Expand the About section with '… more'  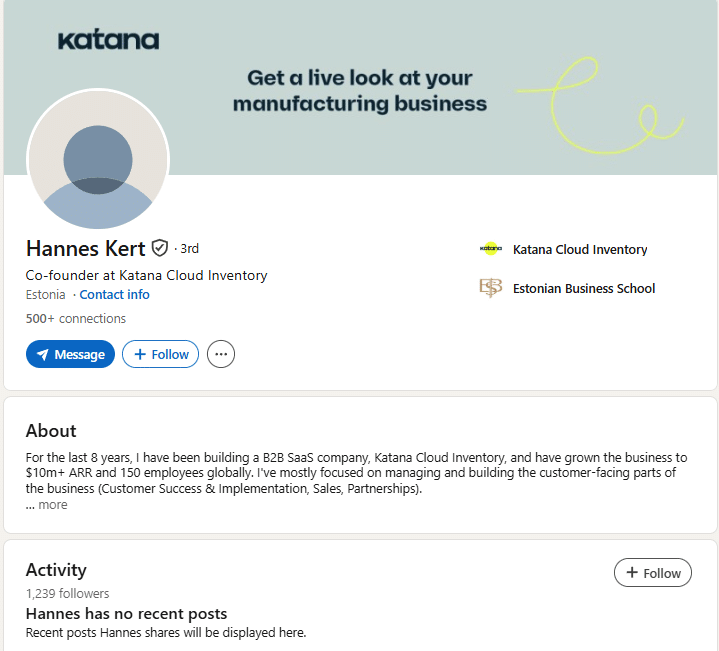pyautogui.click(x=47, y=505)
